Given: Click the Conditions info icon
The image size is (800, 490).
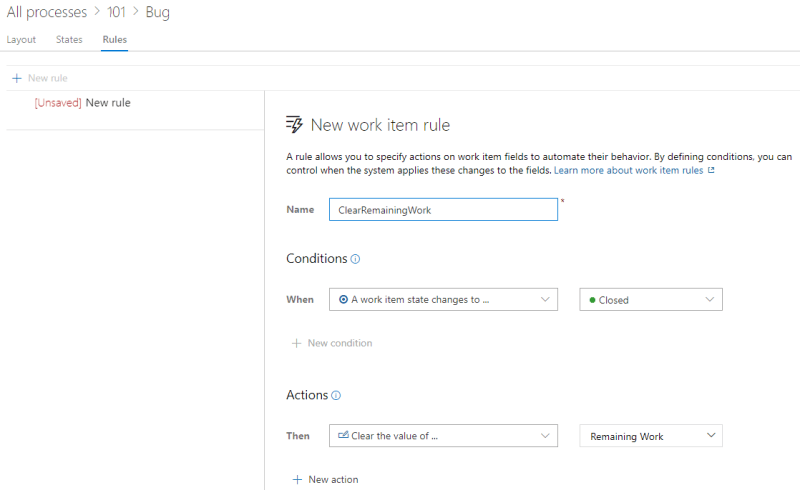Looking at the screenshot, I should coord(355,259).
